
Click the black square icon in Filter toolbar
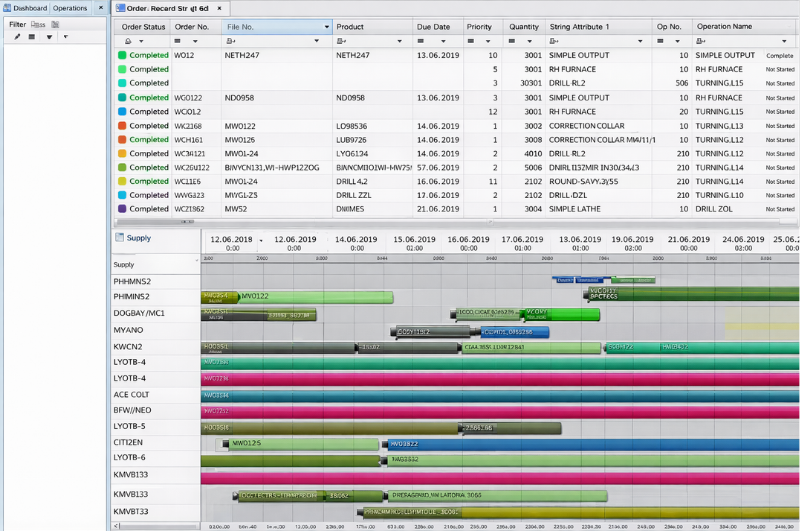click(x=32, y=37)
